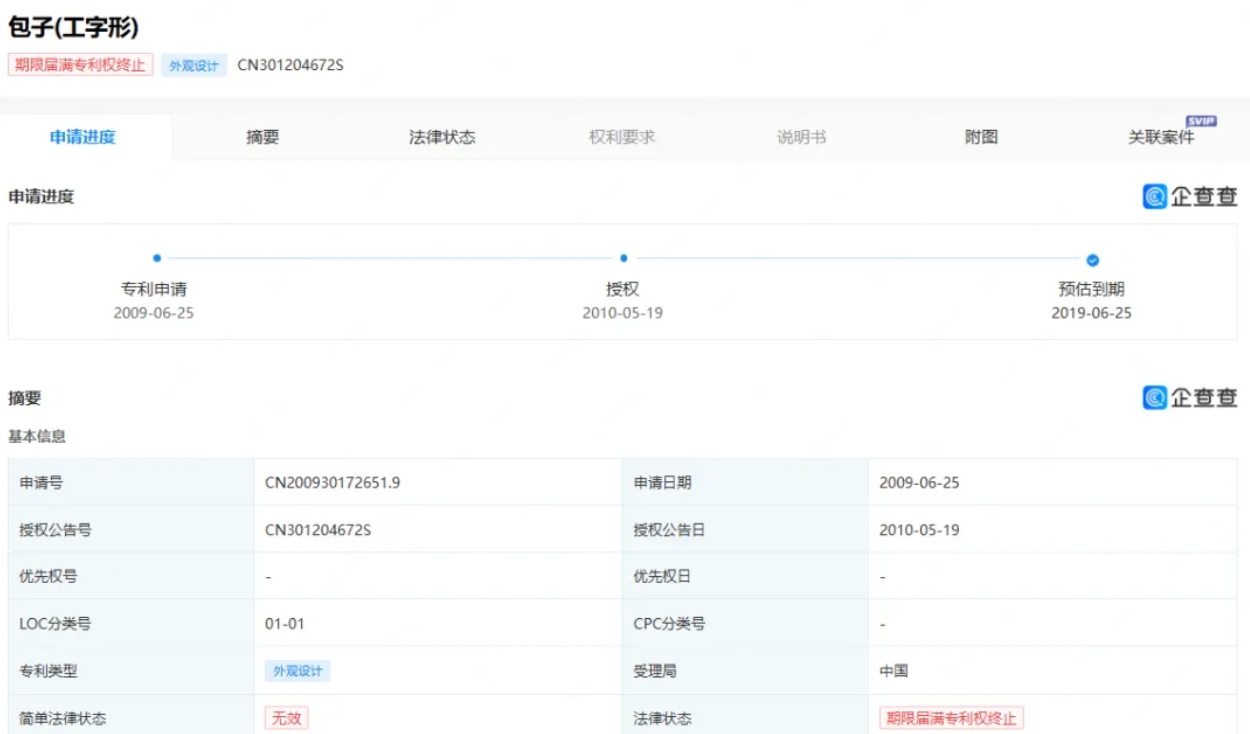The image size is (1250, 734).
Task: Click the SVIP badge above 关联案件
Action: pyautogui.click(x=1200, y=122)
